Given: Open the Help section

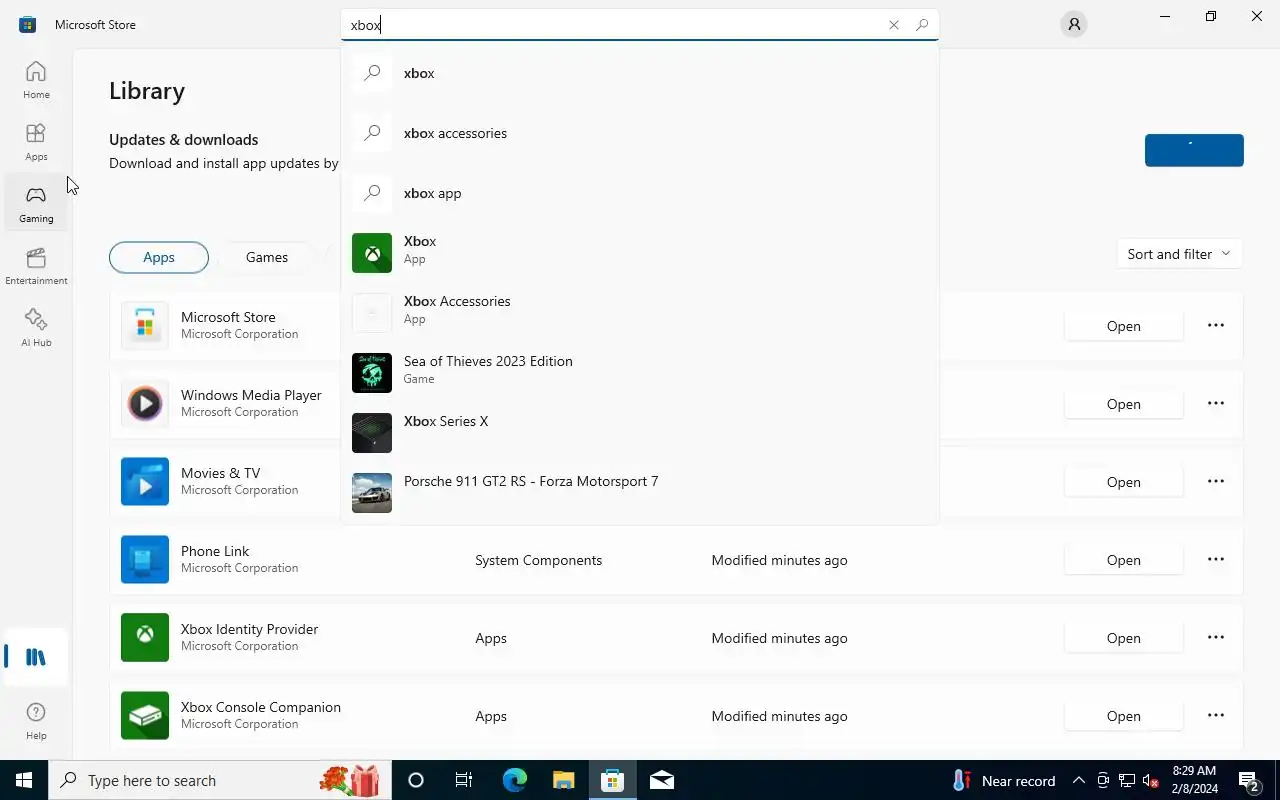Looking at the screenshot, I should (36, 720).
